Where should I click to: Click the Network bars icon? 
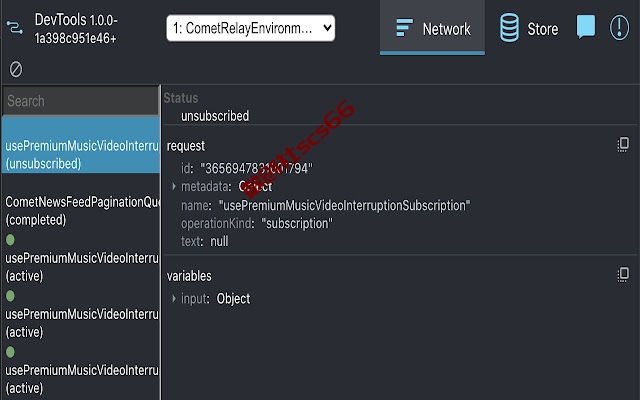click(404, 28)
